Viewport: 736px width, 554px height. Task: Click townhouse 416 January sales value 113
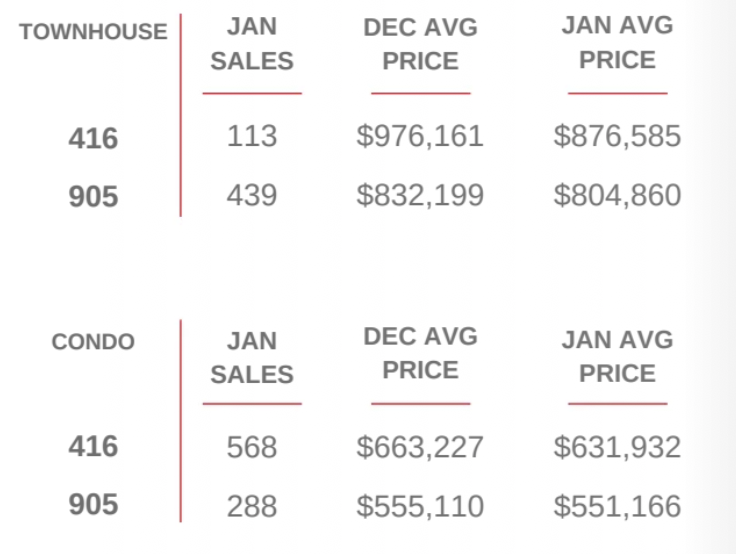252,136
